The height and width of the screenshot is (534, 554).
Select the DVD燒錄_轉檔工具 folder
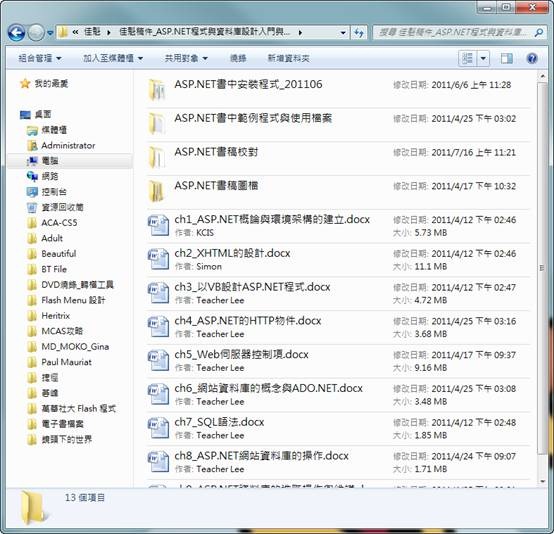click(x=70, y=284)
